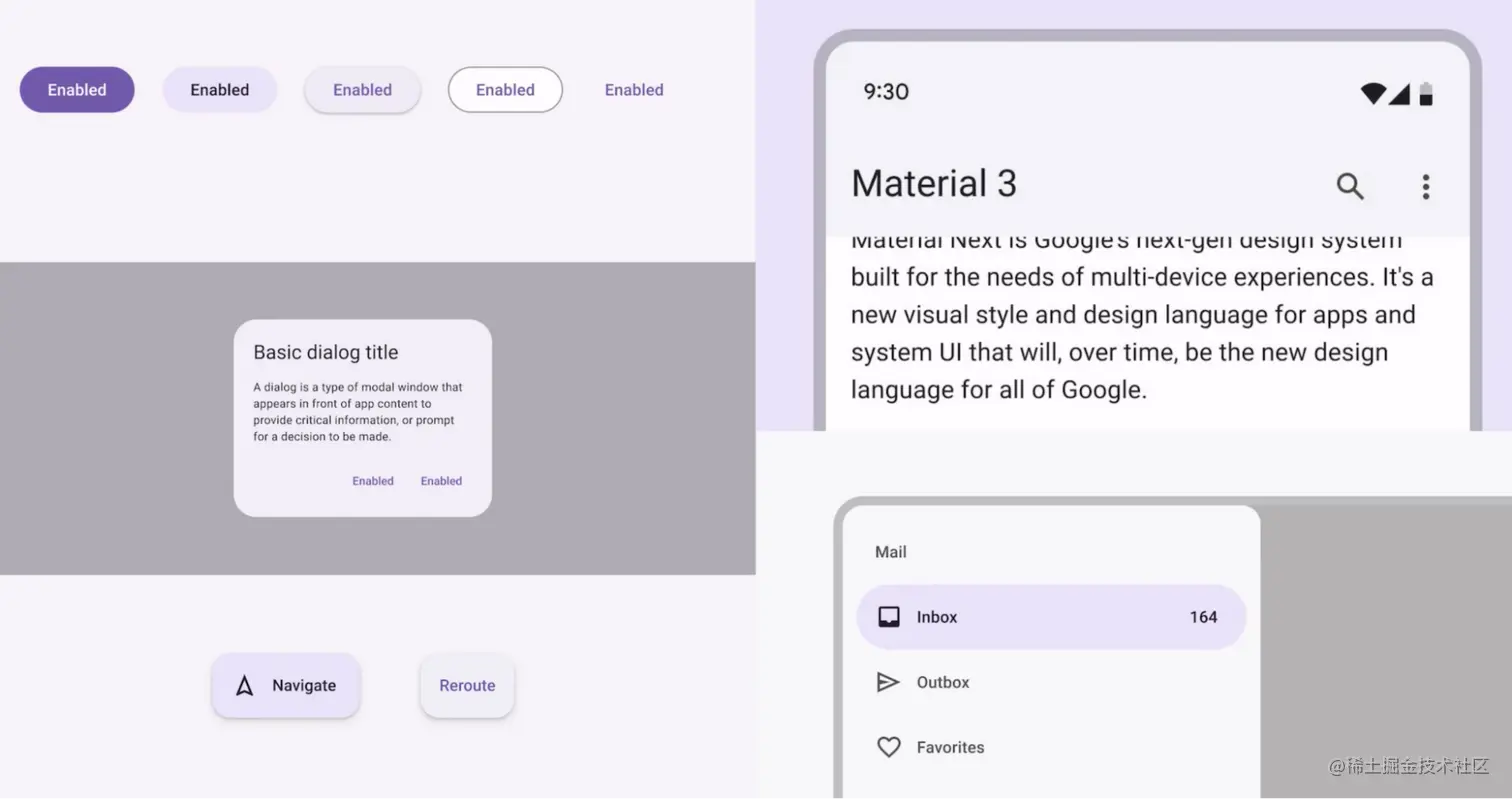Click the Mail drawer section header

tap(891, 552)
